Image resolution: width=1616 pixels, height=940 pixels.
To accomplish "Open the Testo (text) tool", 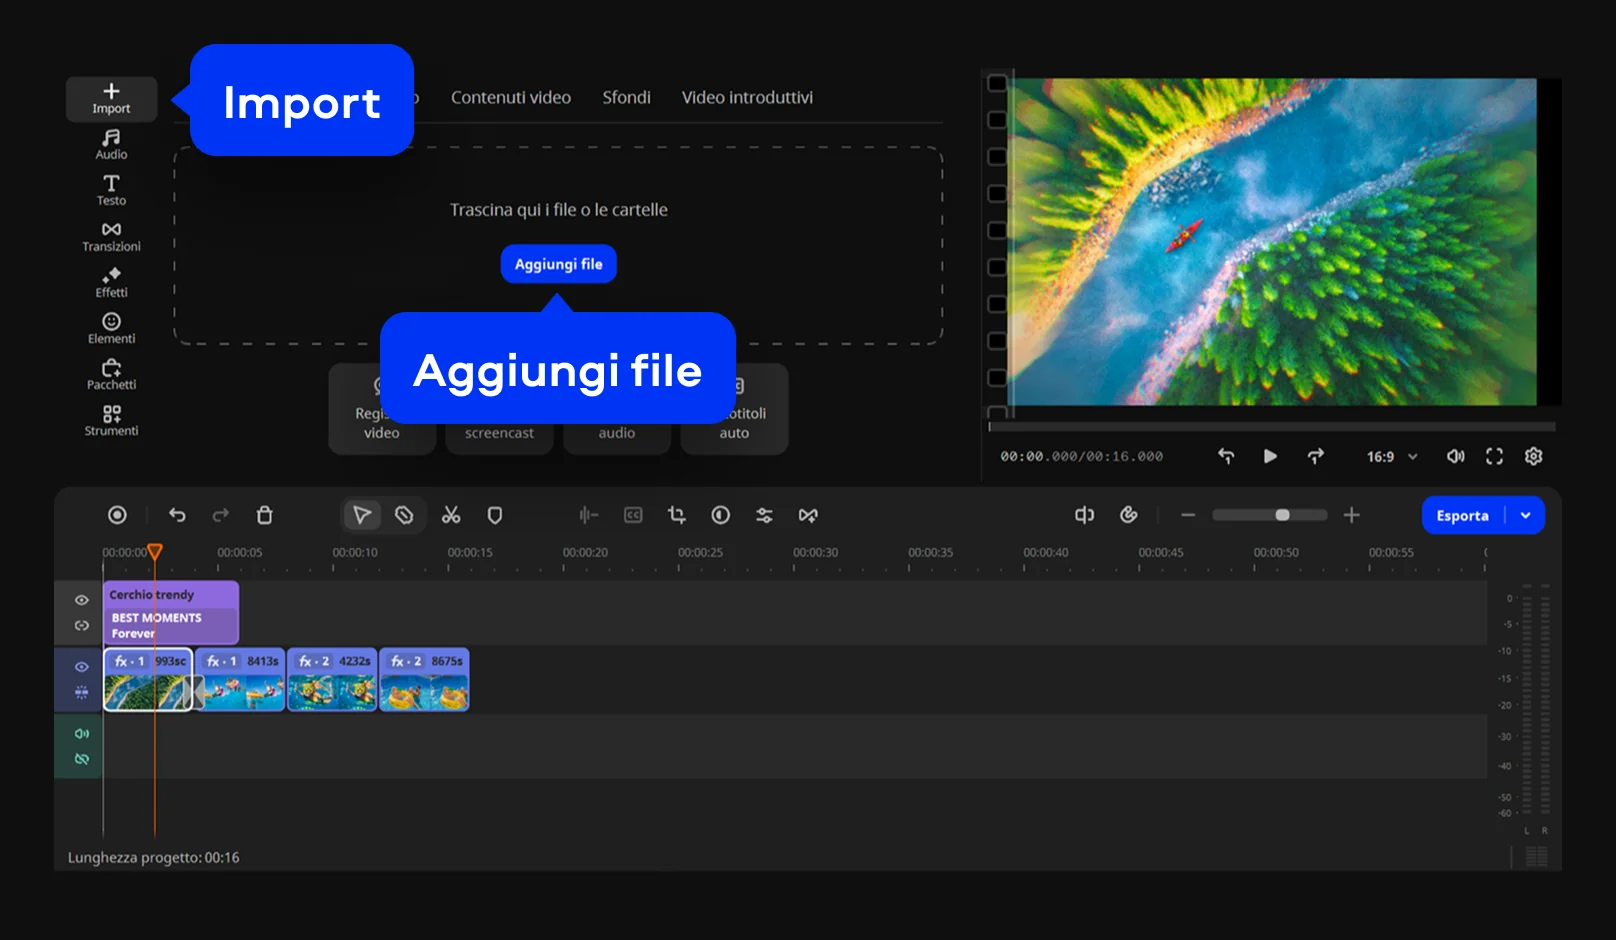I will 111,190.
